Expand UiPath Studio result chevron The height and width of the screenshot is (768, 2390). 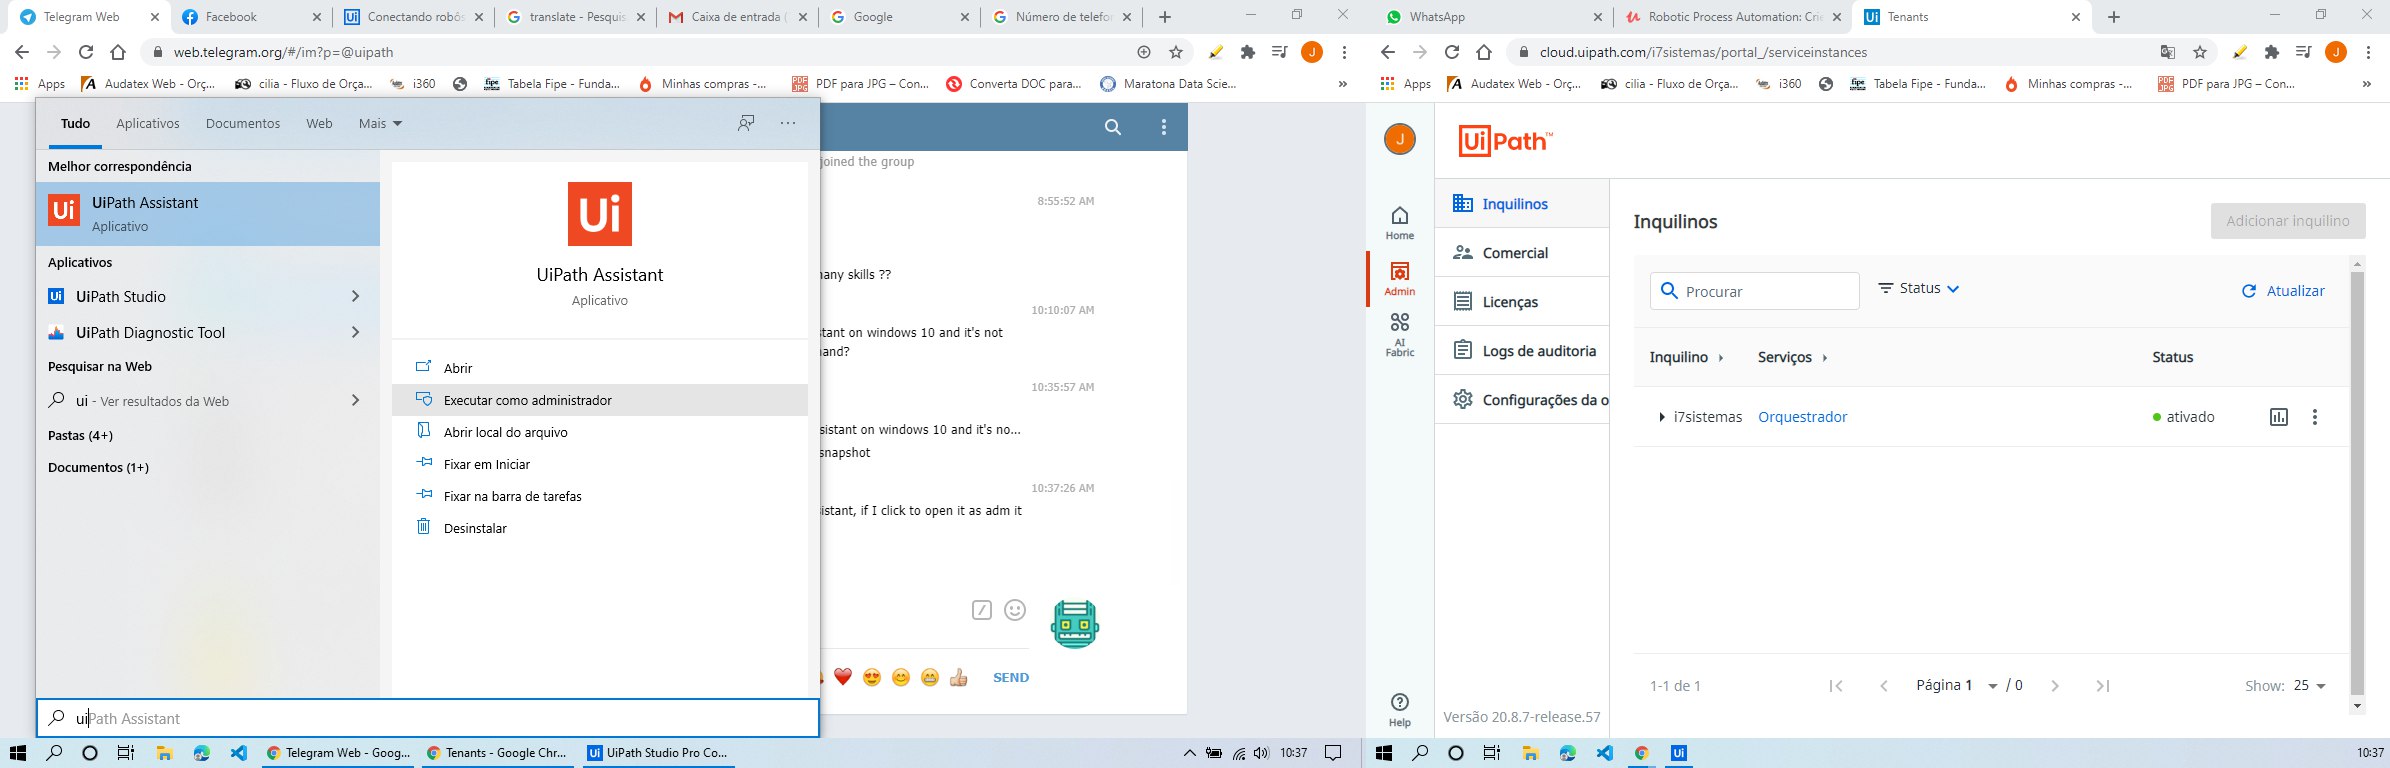click(355, 296)
